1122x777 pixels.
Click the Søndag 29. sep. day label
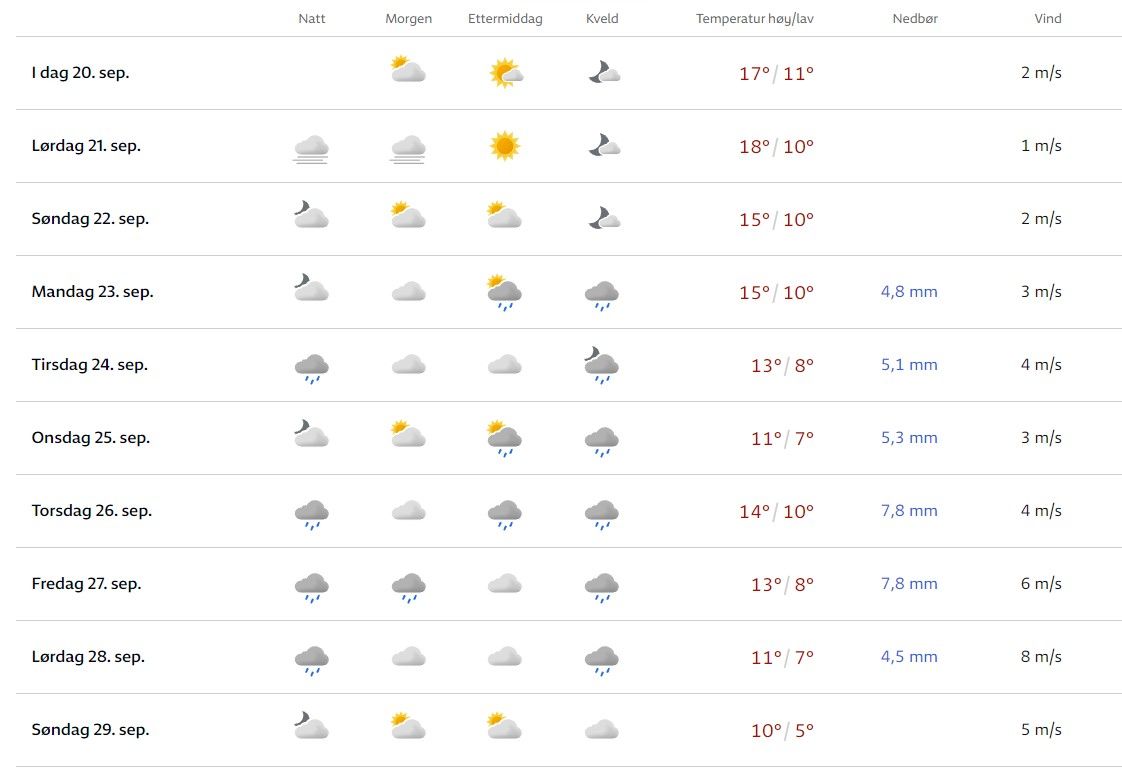coord(90,730)
